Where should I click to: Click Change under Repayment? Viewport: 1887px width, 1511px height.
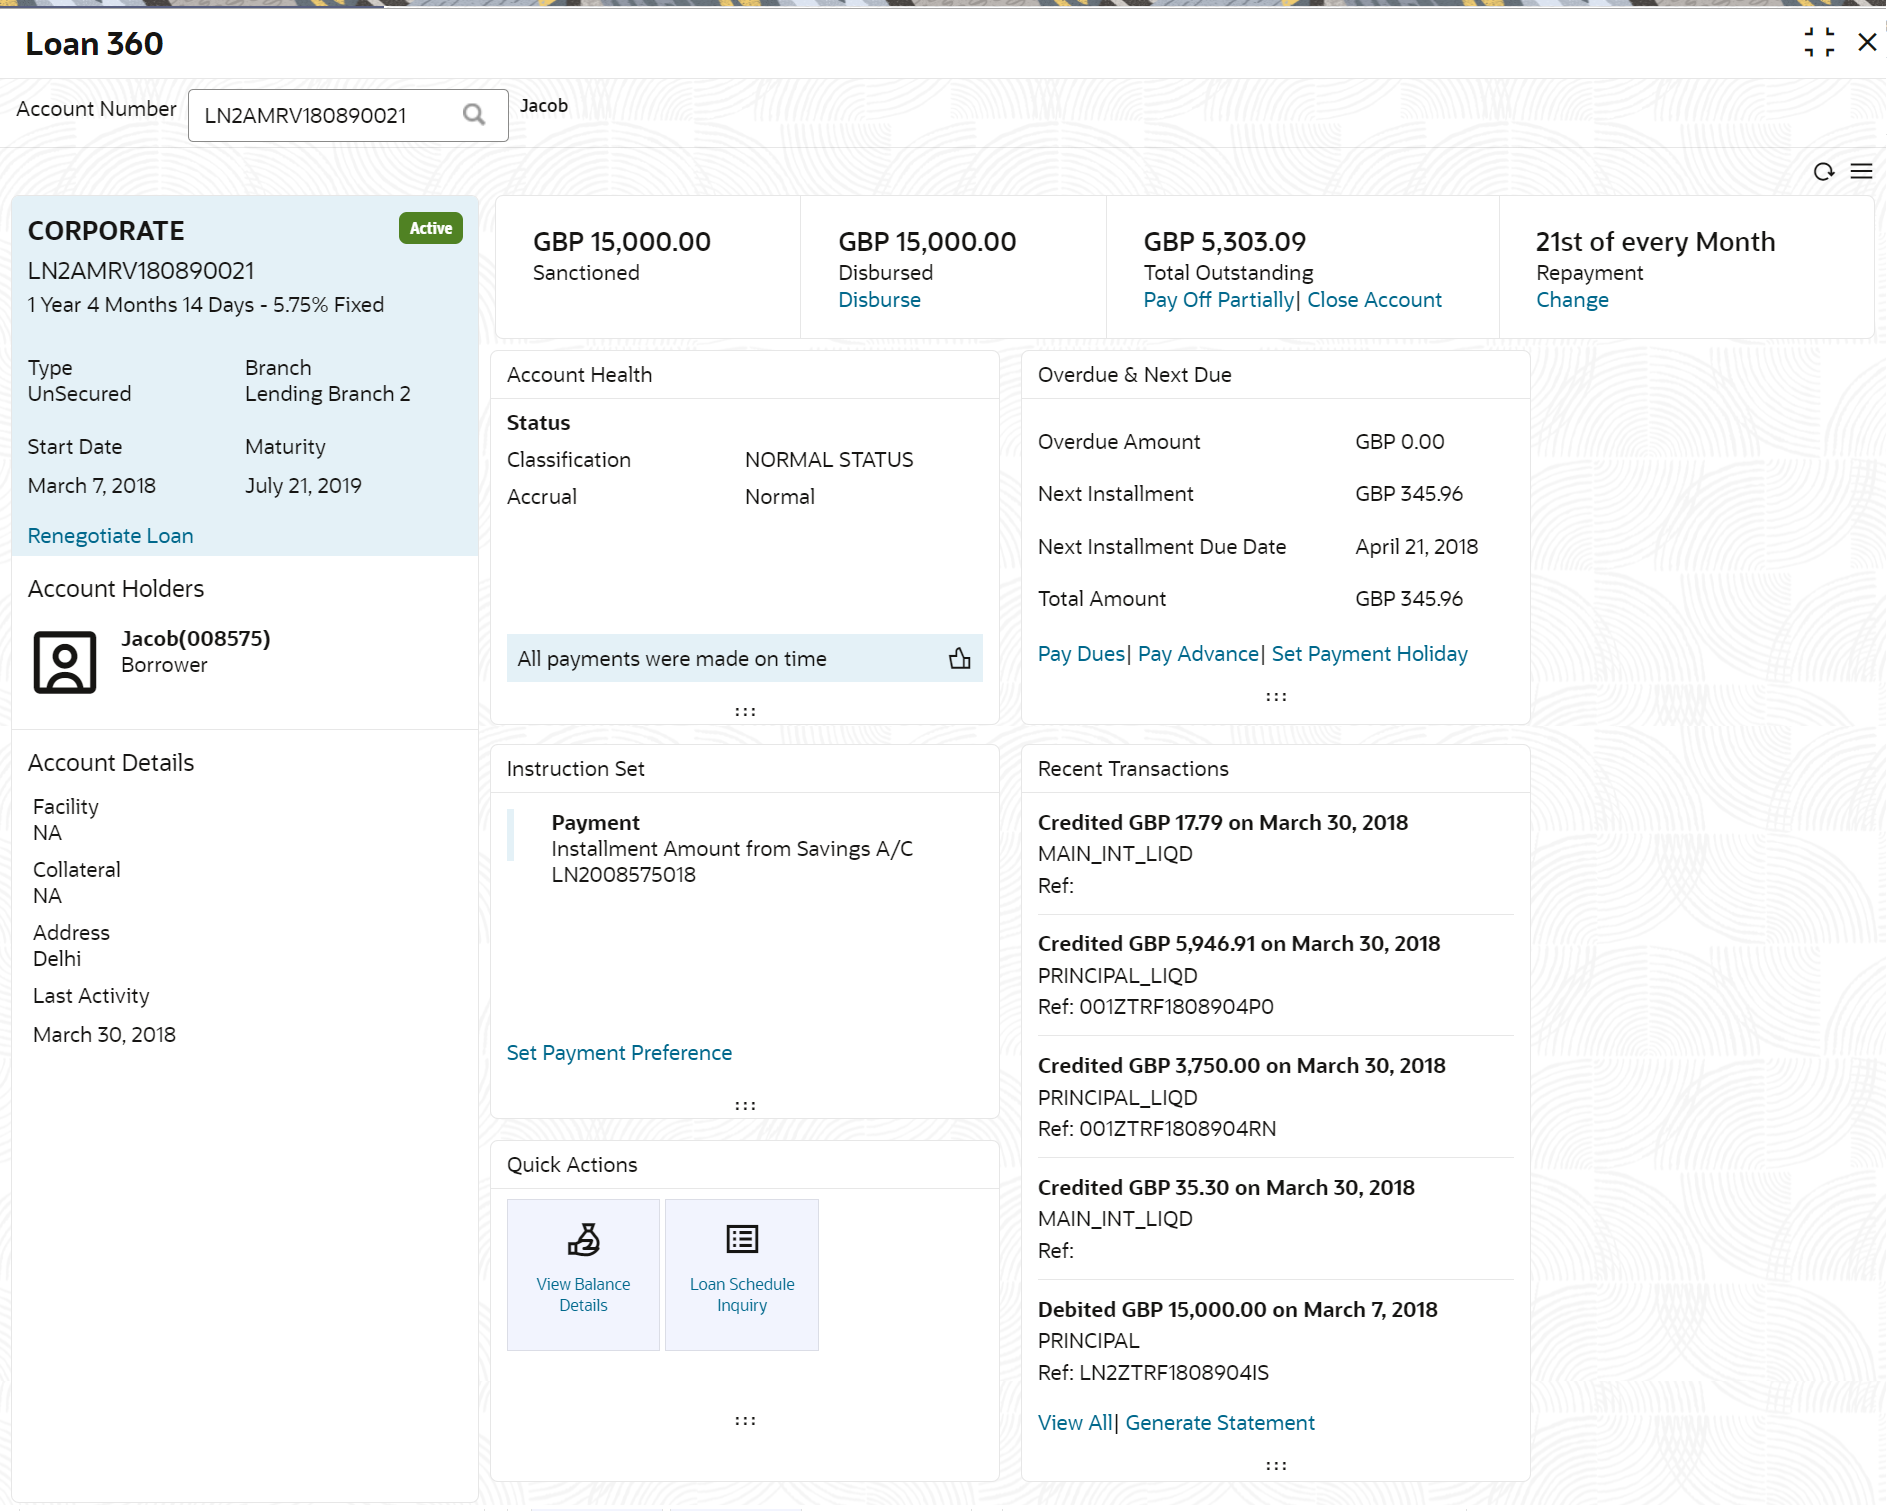click(x=1572, y=300)
